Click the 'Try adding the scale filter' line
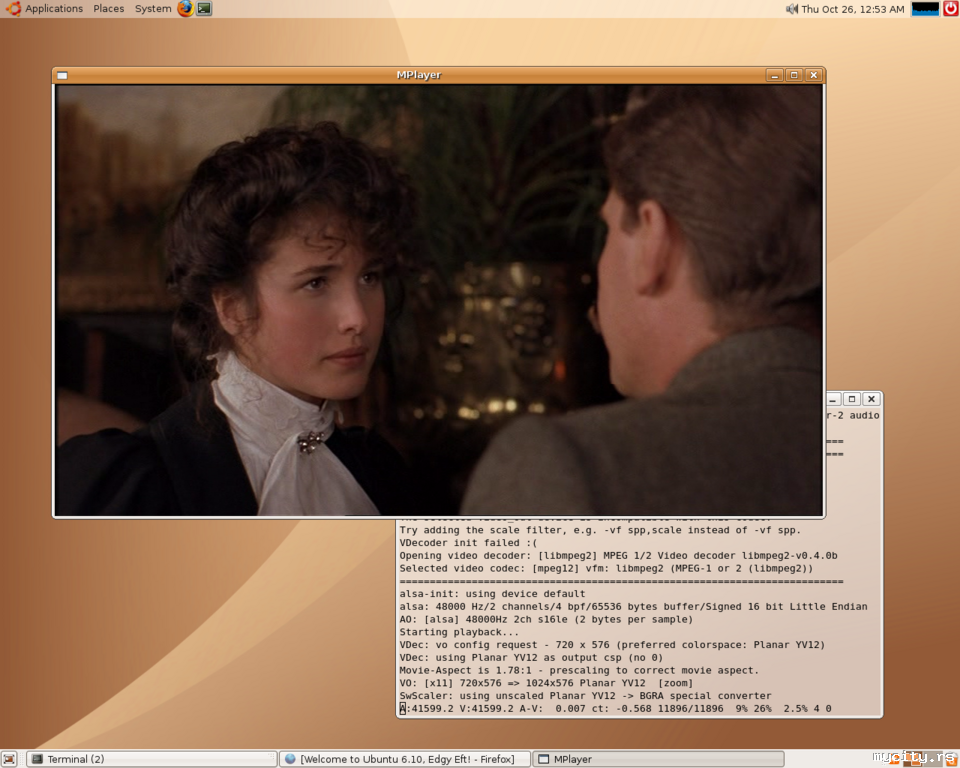 [600, 530]
